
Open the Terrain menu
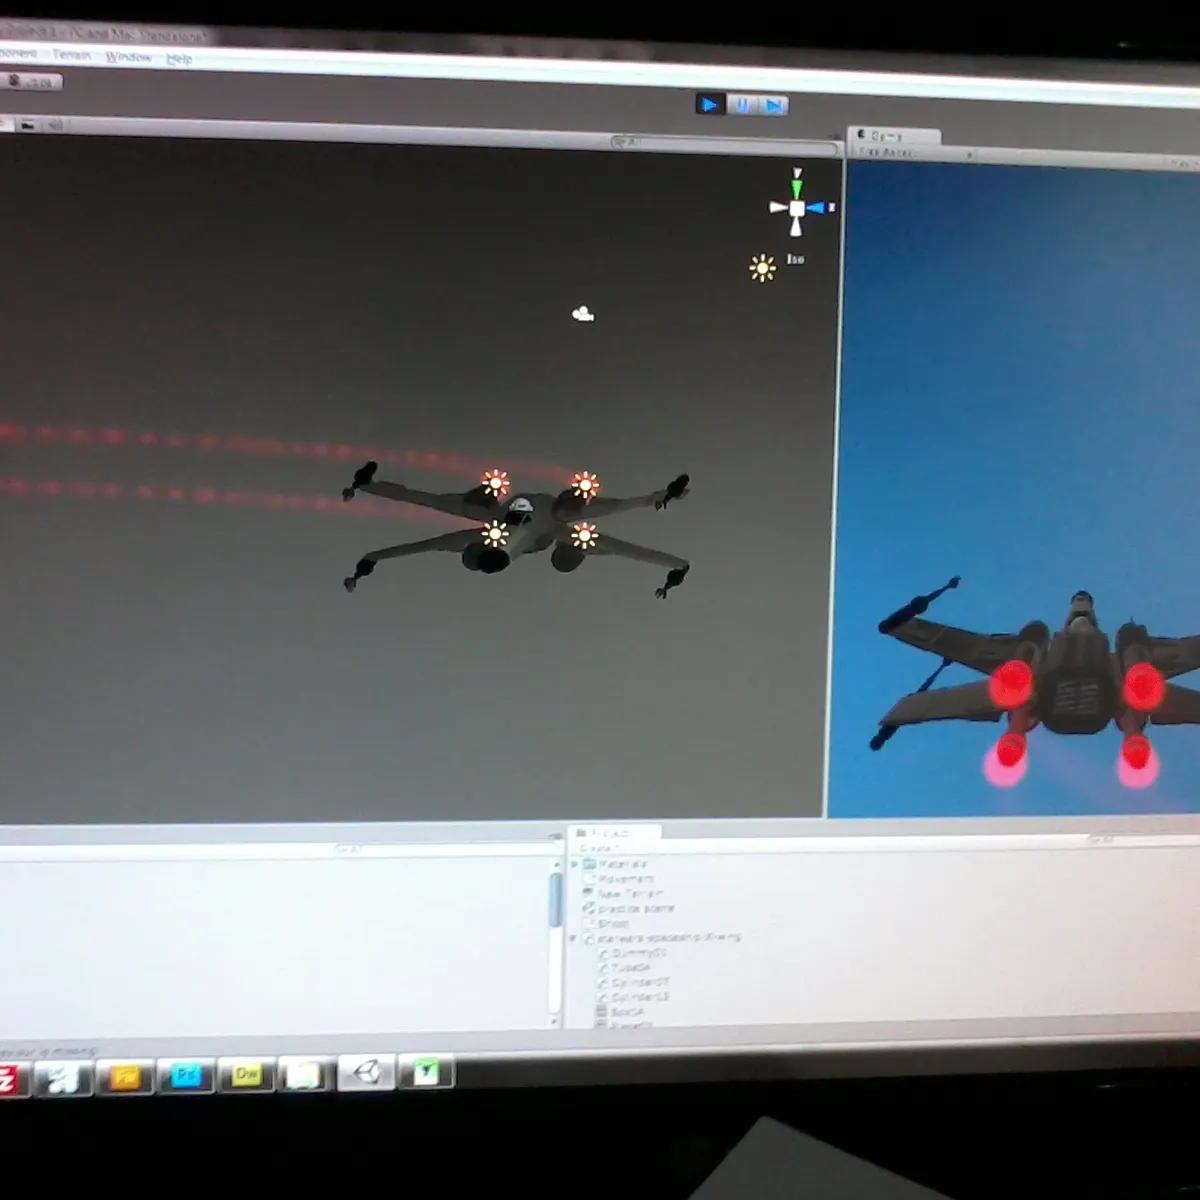[72, 54]
